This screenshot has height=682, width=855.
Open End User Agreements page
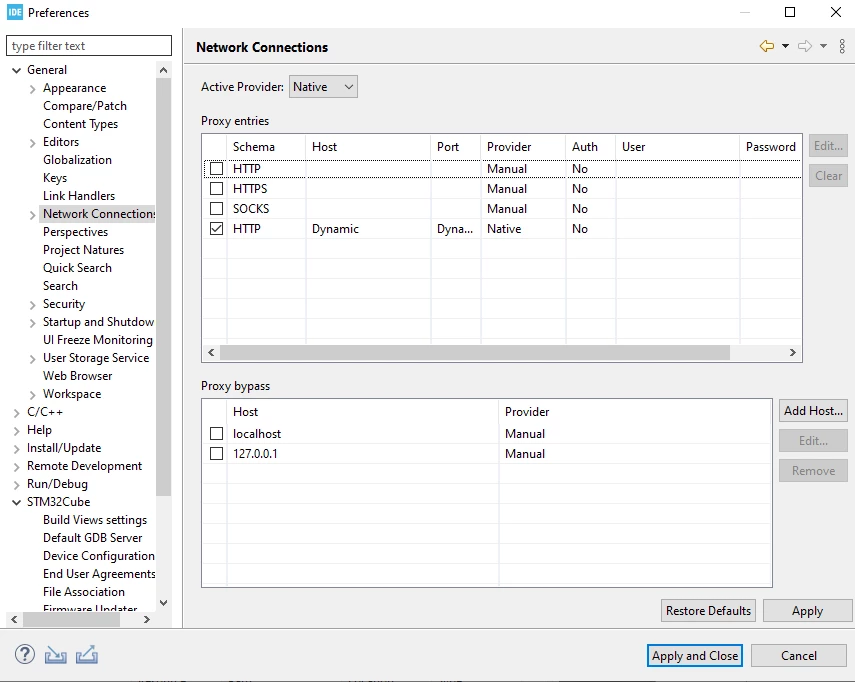click(99, 574)
